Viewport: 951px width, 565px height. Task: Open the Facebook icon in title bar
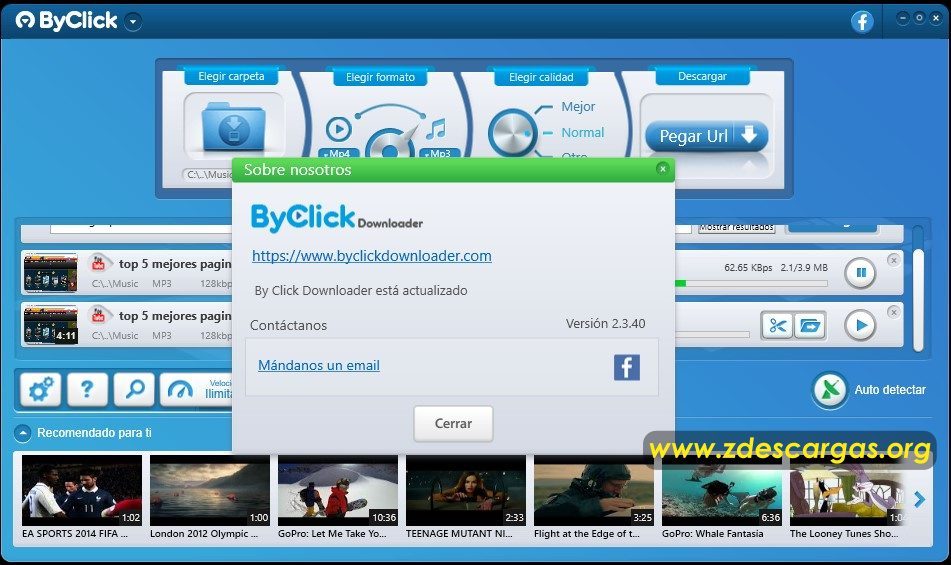(x=862, y=22)
